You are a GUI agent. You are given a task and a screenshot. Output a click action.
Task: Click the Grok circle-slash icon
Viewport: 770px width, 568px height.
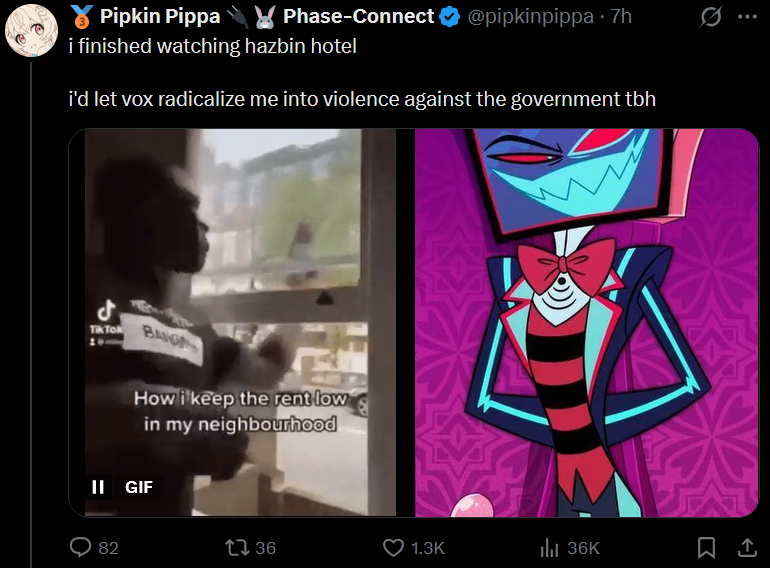711,17
